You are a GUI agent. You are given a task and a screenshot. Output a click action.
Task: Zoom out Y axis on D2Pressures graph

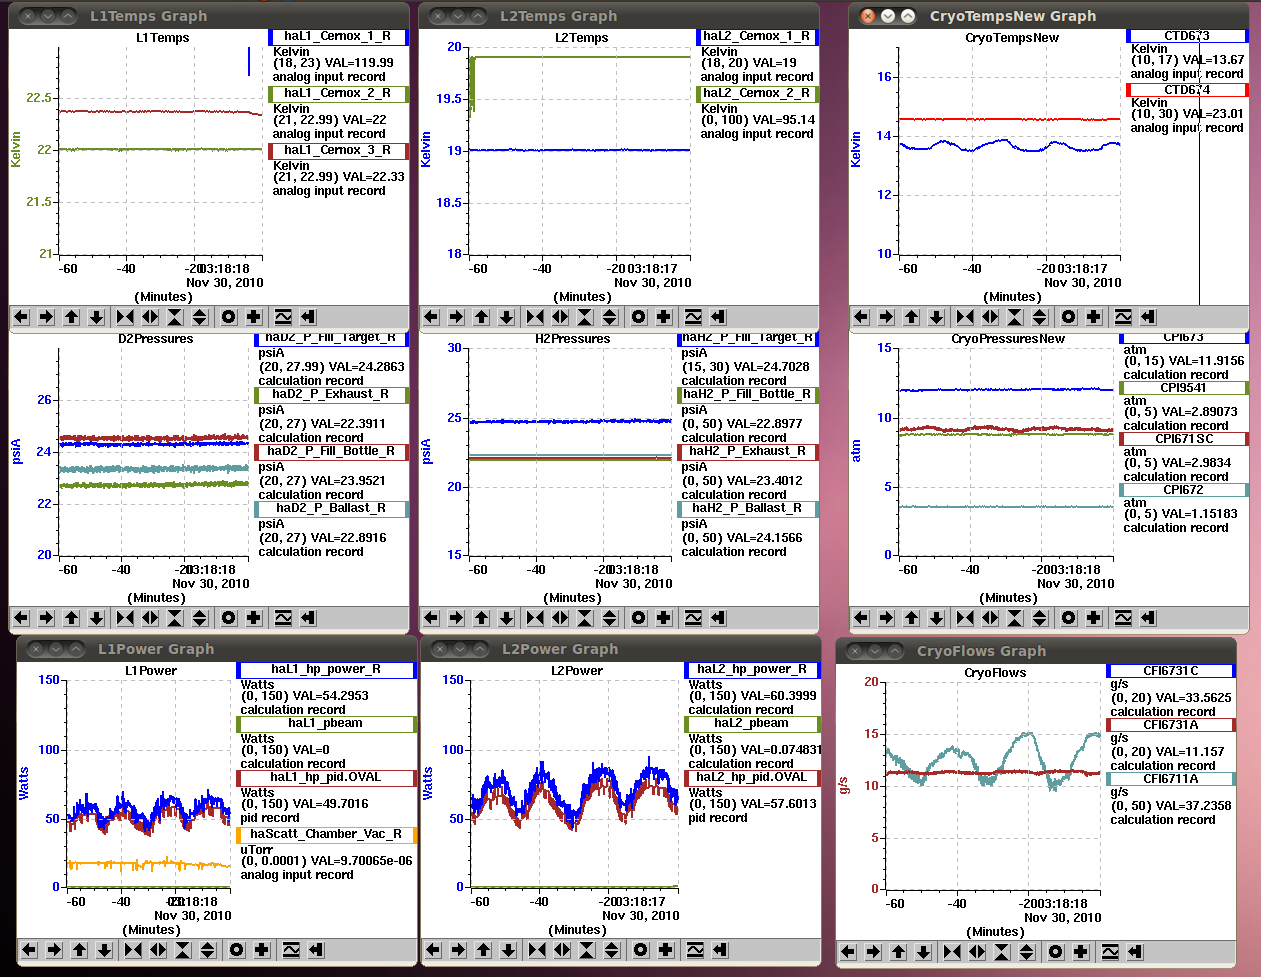pos(200,618)
